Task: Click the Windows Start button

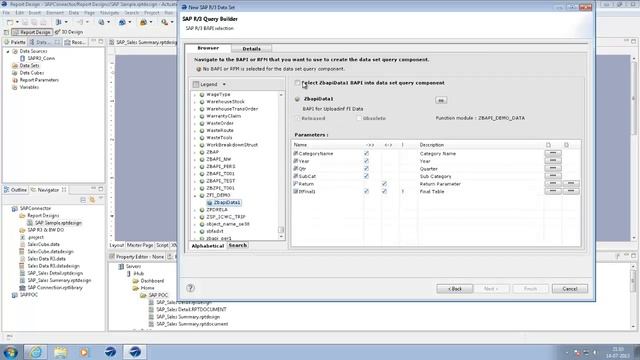Action: click(x=10, y=352)
